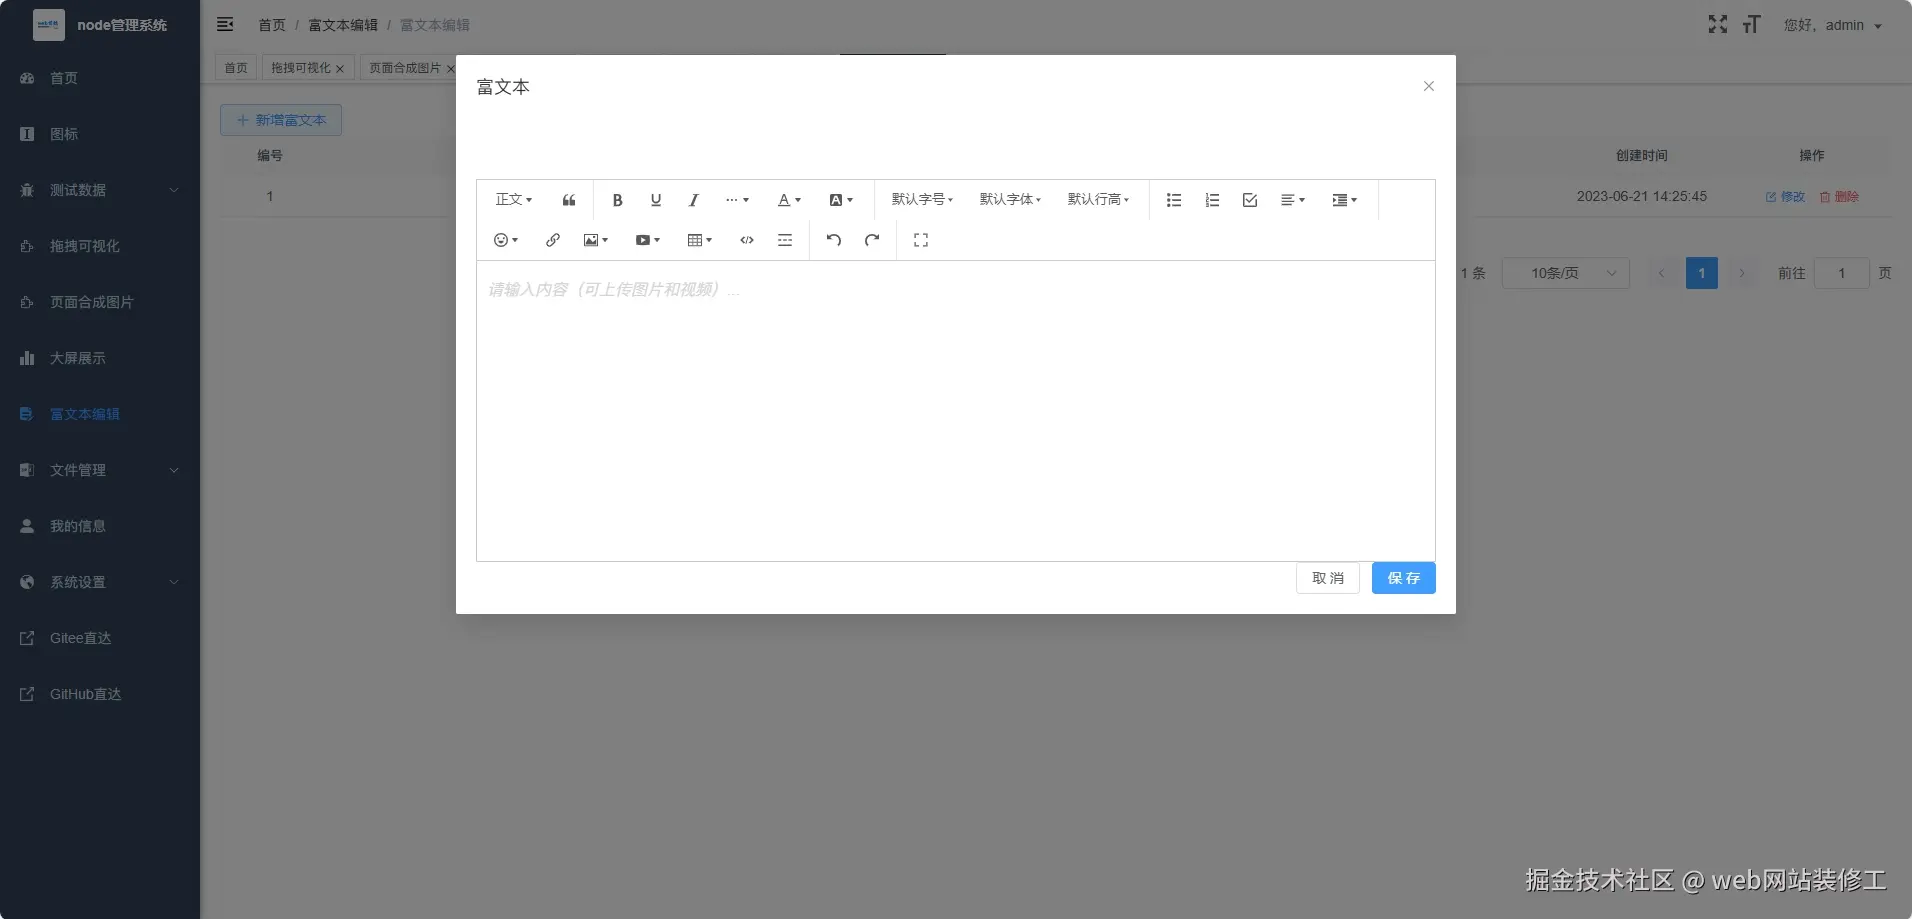Create a bulleted list
This screenshot has height=919, width=1912.
[1174, 200]
